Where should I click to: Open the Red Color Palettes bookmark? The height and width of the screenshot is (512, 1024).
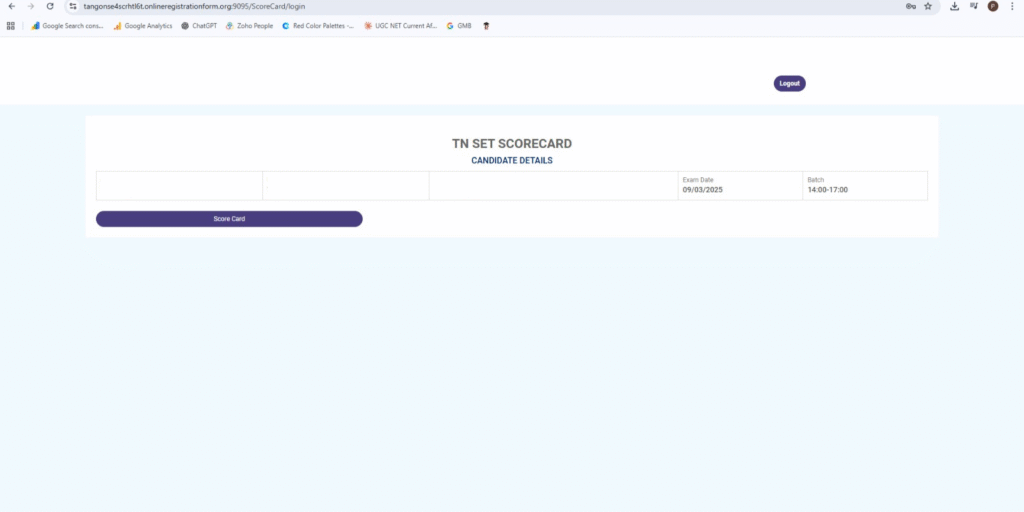point(318,26)
